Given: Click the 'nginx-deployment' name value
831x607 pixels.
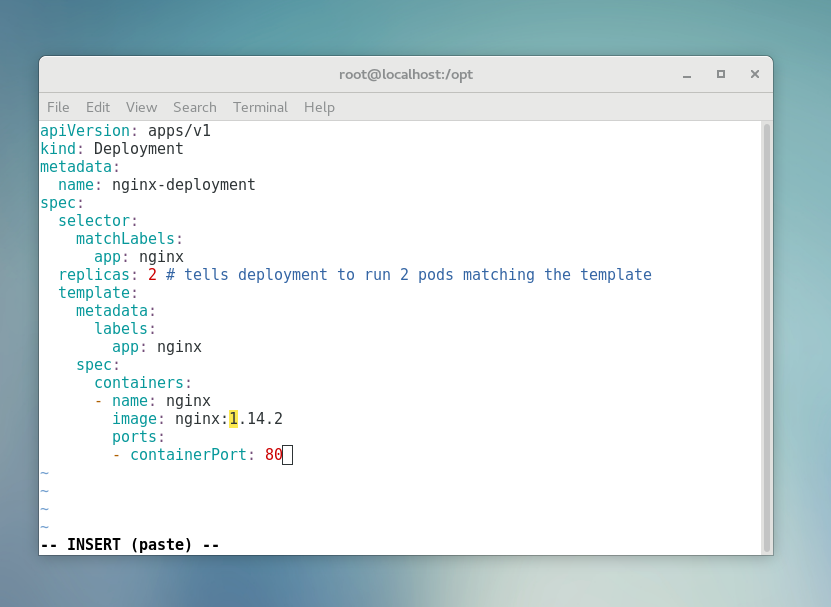Looking at the screenshot, I should (183, 185).
